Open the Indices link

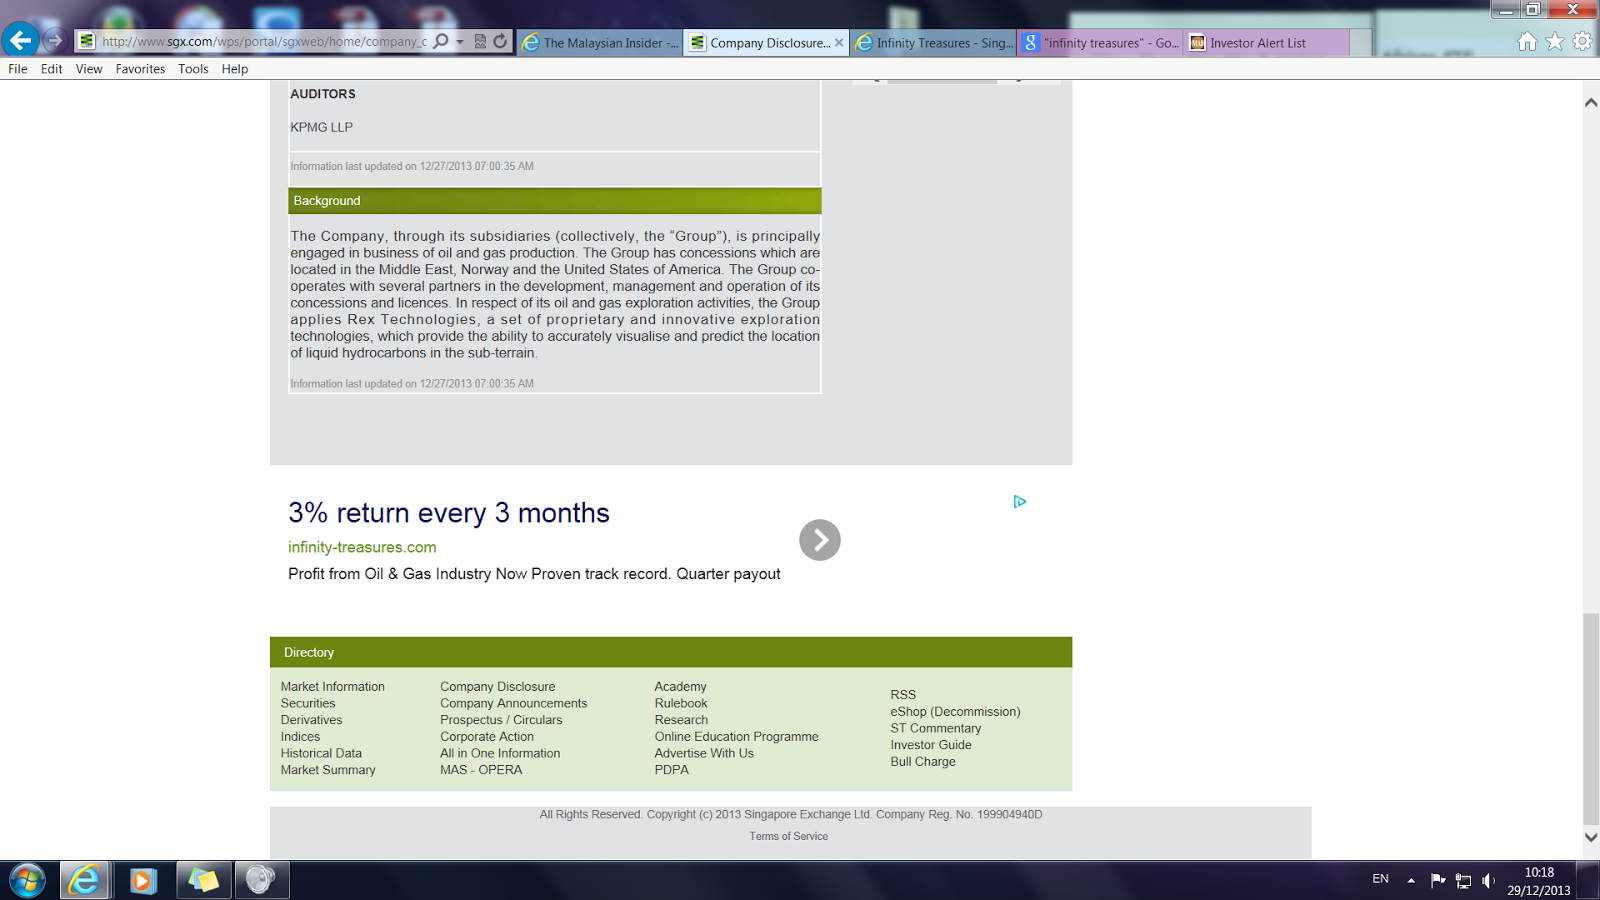coord(301,737)
